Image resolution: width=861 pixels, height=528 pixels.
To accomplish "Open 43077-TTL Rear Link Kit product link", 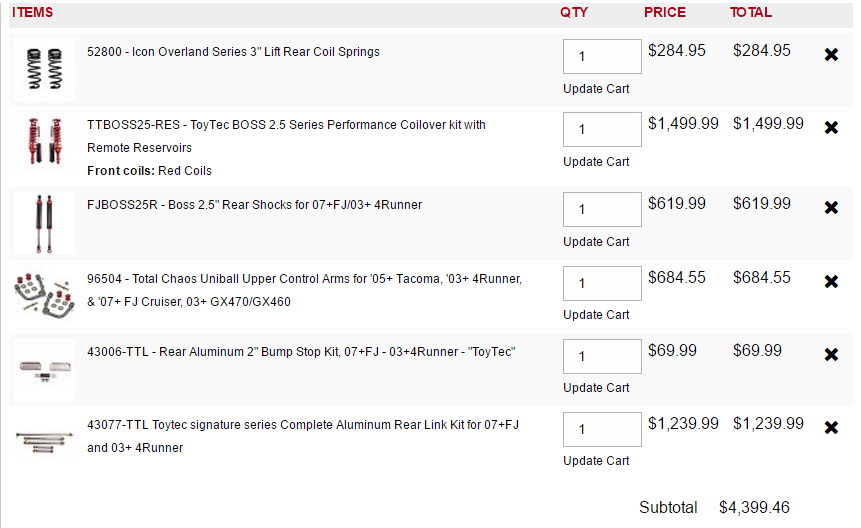I will tap(303, 436).
